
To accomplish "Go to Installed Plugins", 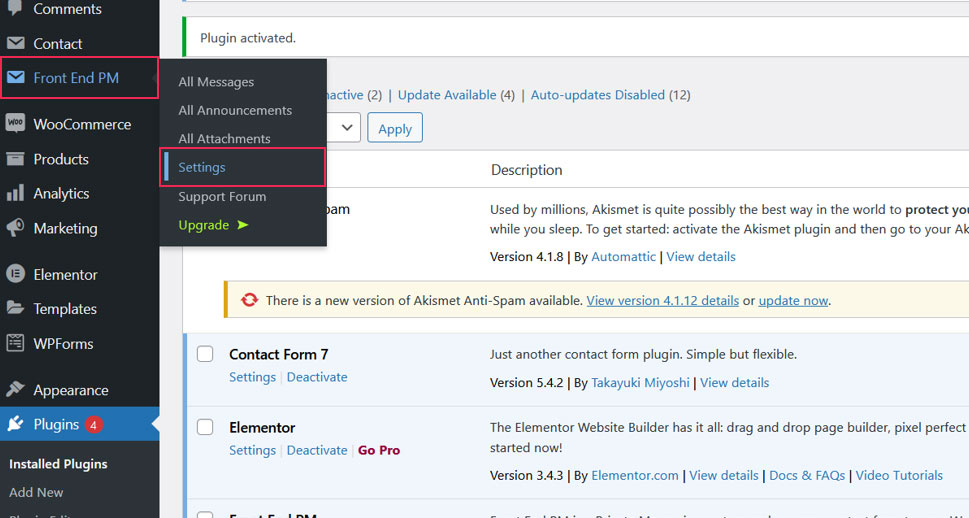I will pyautogui.click(x=58, y=464).
